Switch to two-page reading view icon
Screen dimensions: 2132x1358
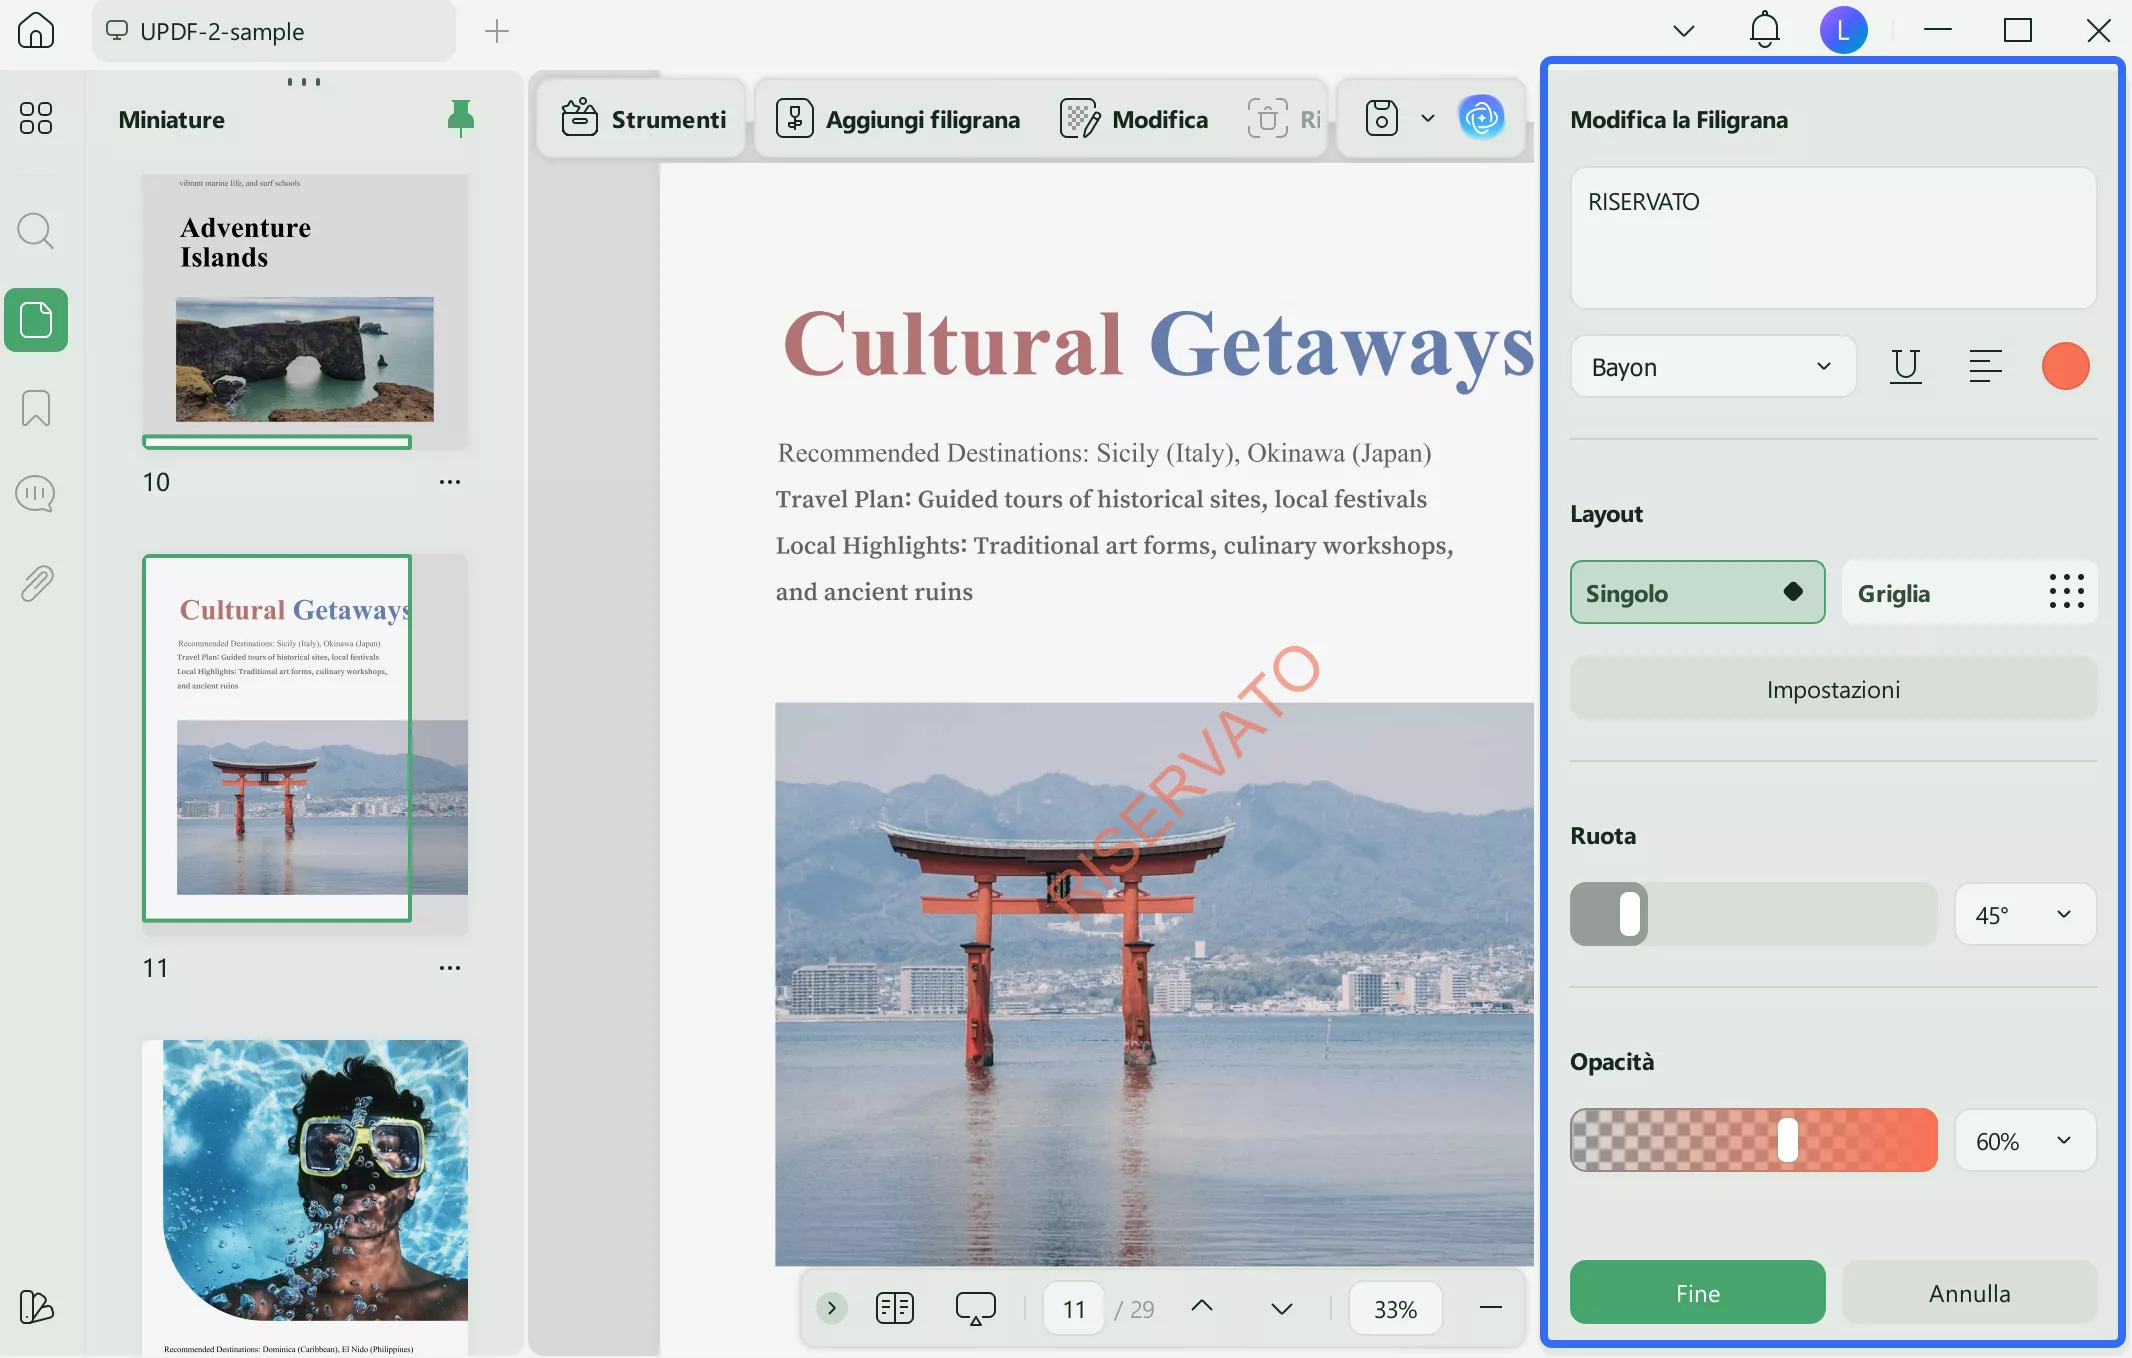pyautogui.click(x=894, y=1309)
